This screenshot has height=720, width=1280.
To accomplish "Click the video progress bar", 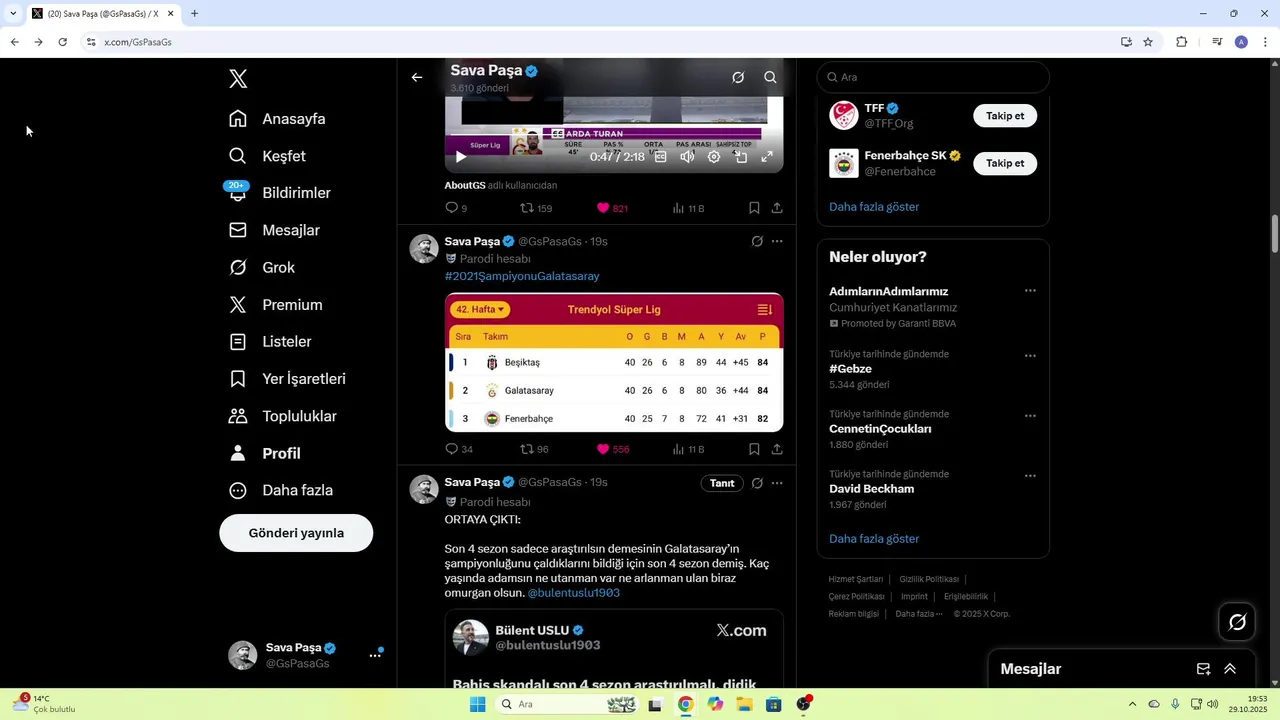I will [614, 133].
